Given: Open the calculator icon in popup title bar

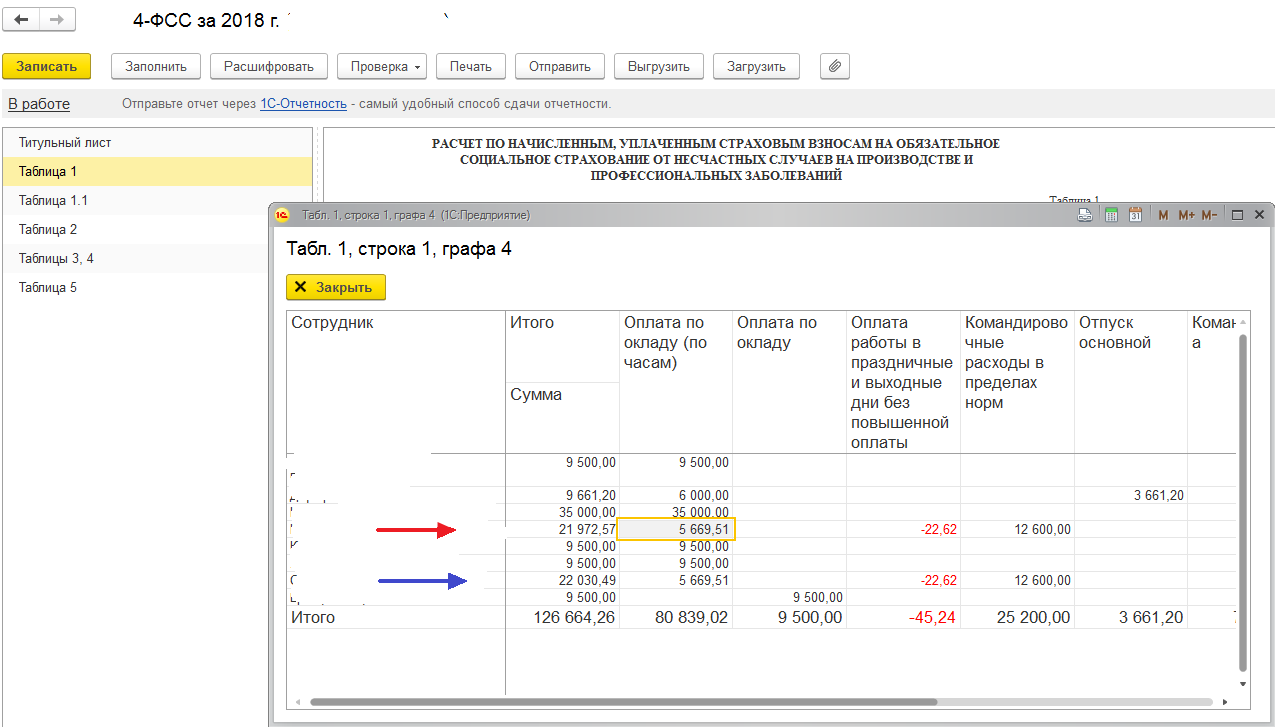Looking at the screenshot, I should (1111, 215).
